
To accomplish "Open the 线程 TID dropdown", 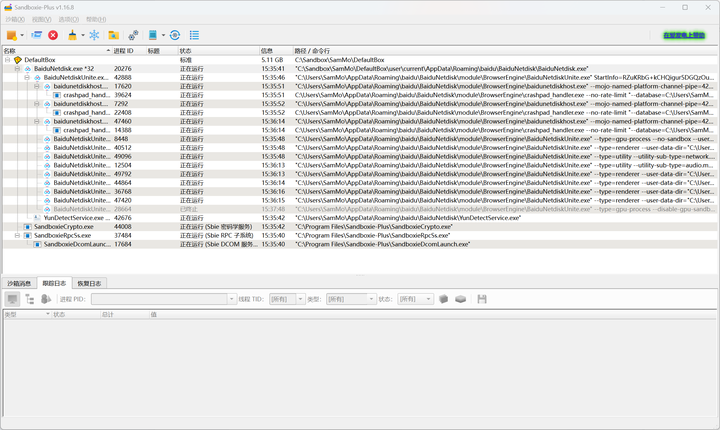I will [x=287, y=299].
